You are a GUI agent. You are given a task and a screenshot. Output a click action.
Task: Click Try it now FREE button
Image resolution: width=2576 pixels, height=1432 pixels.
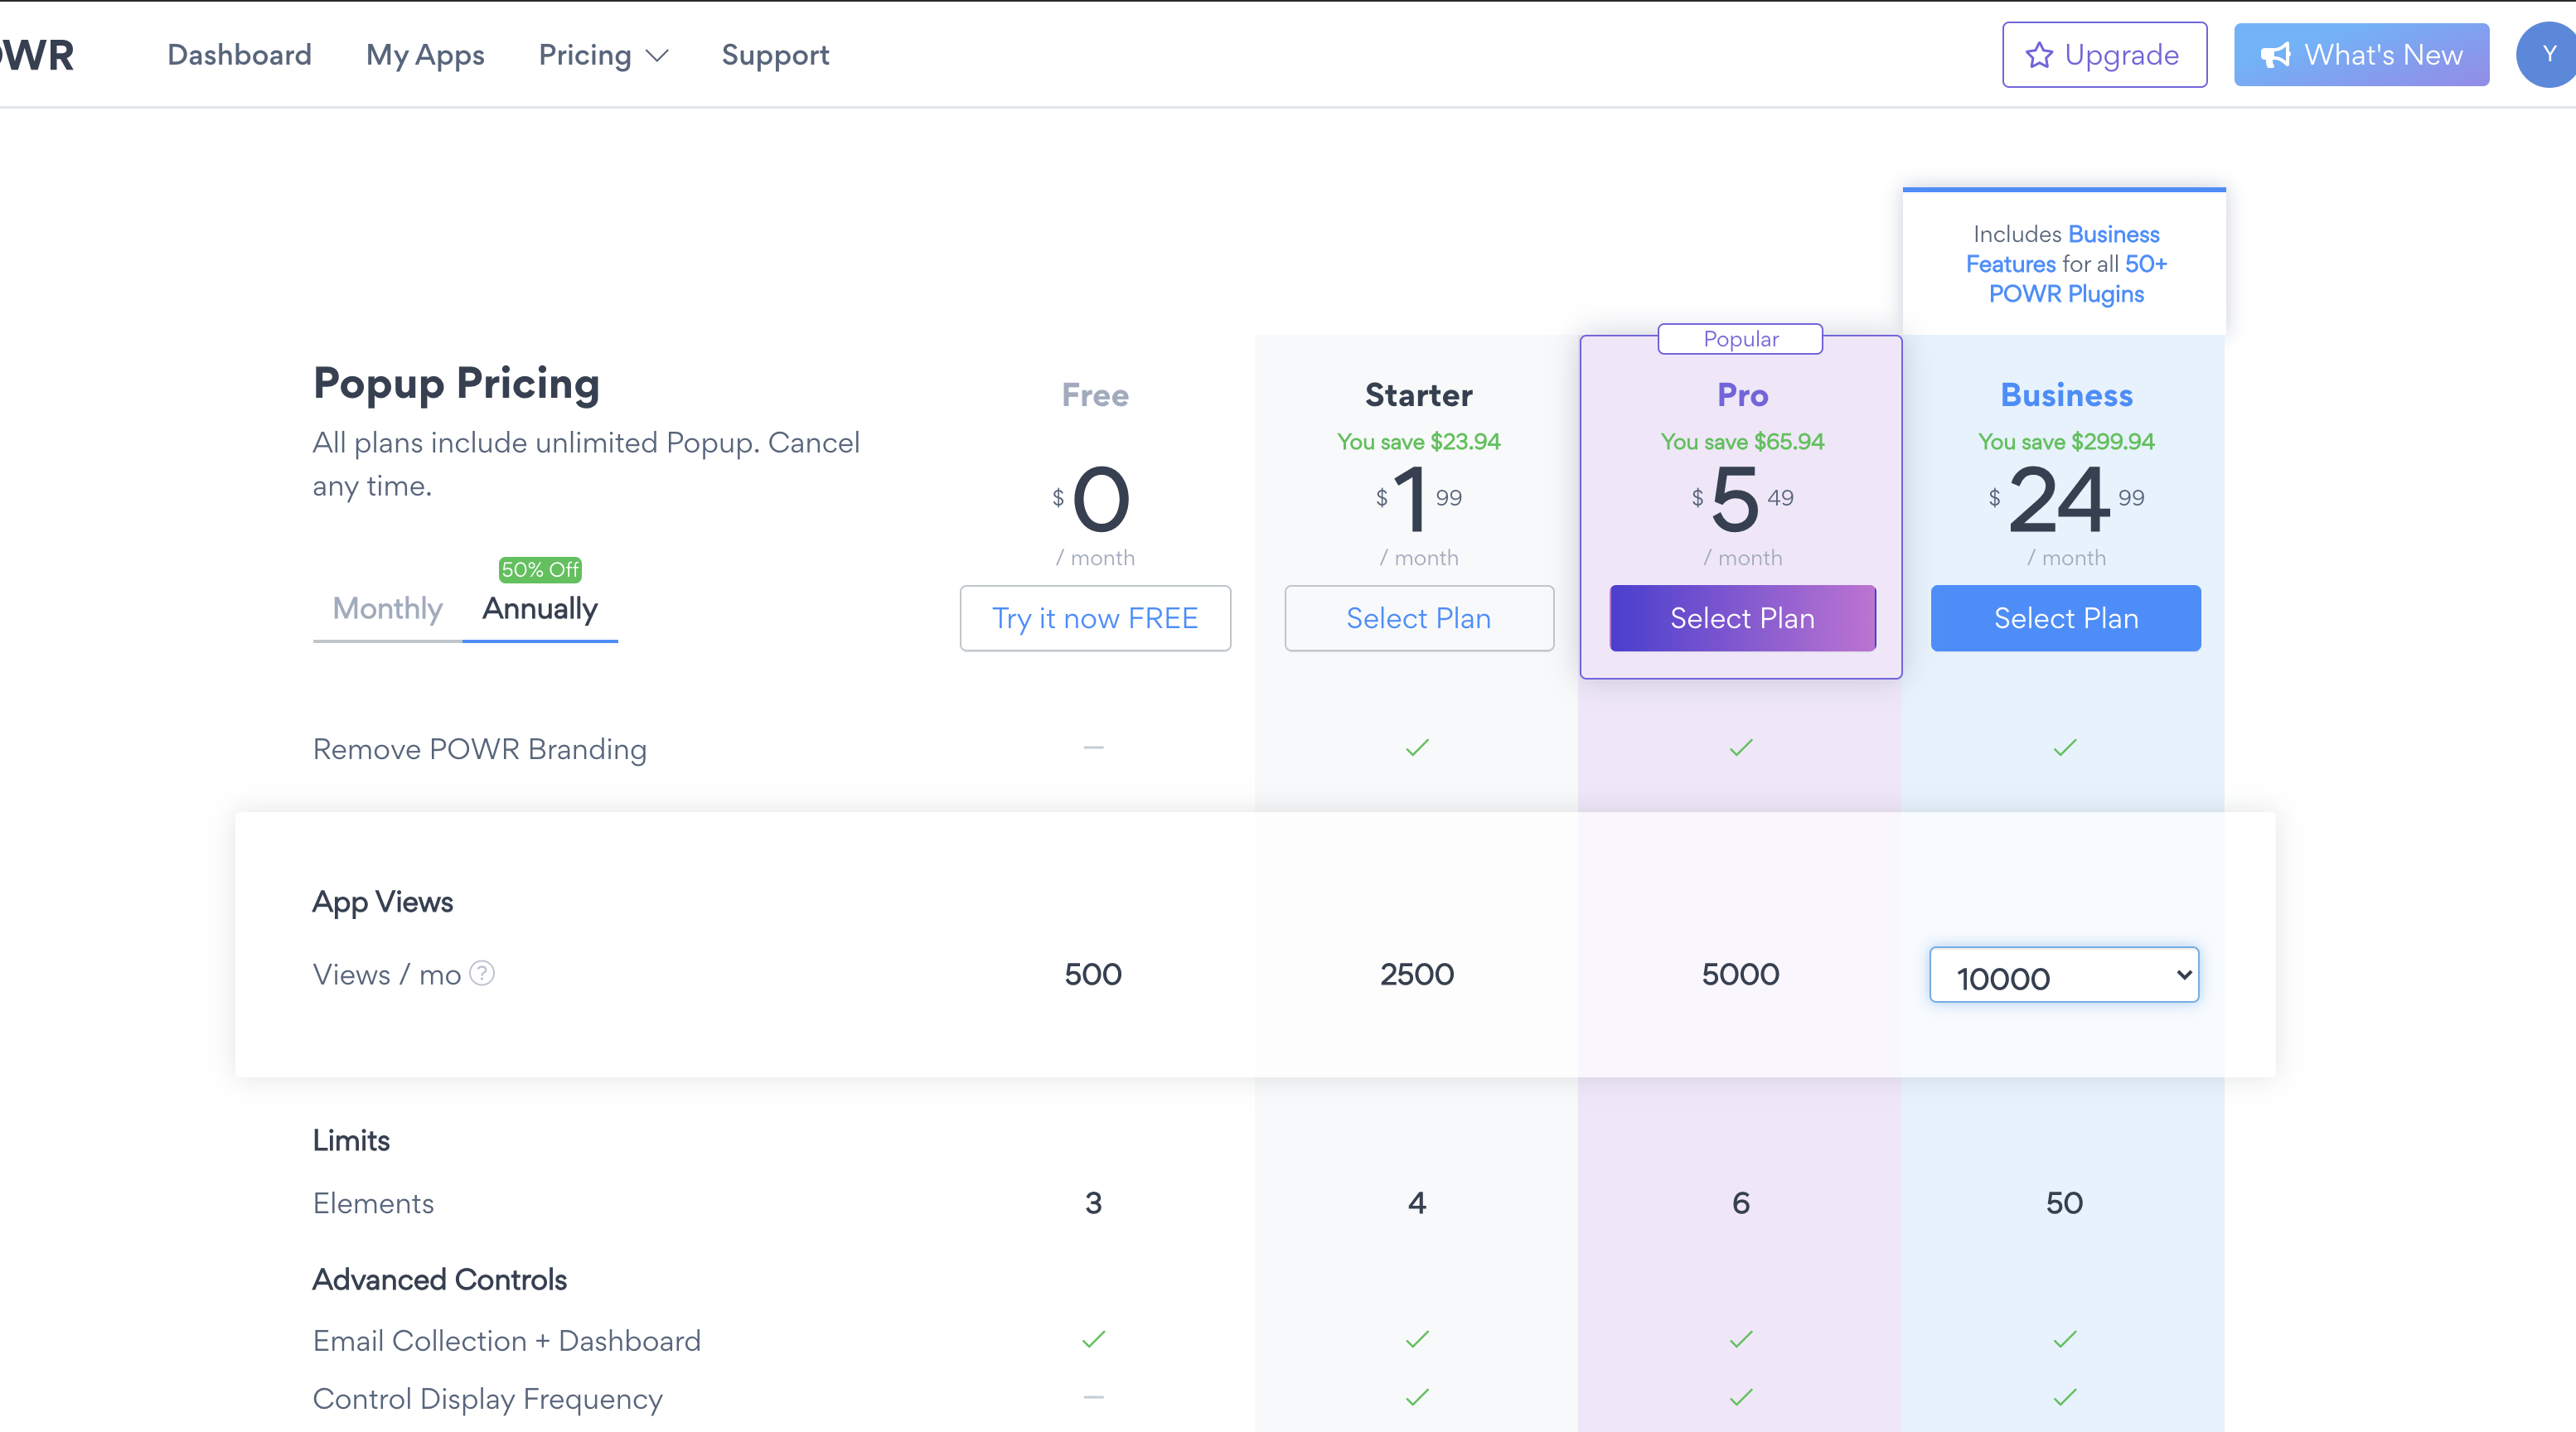pyautogui.click(x=1095, y=618)
